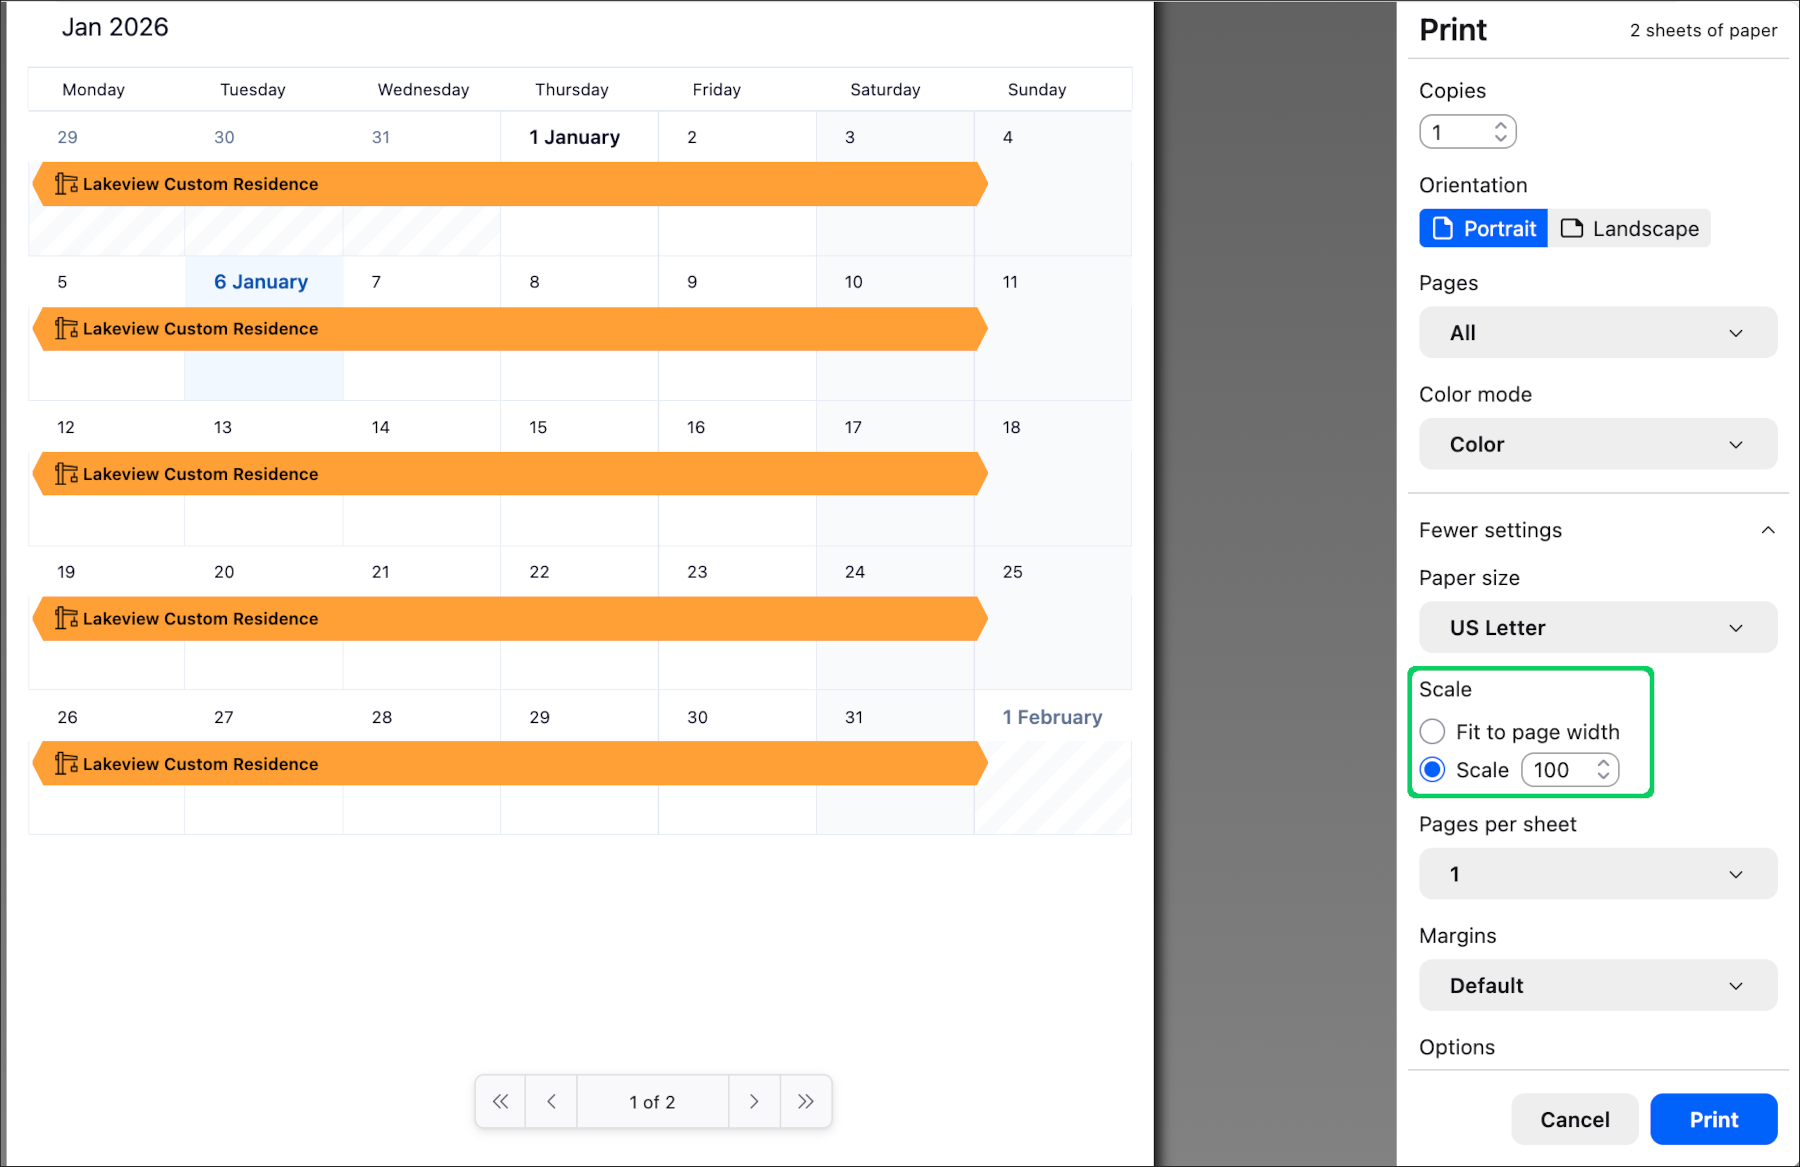Viewport: 1800px width, 1167px height.
Task: Click the Scale percentage input field
Action: tap(1556, 770)
